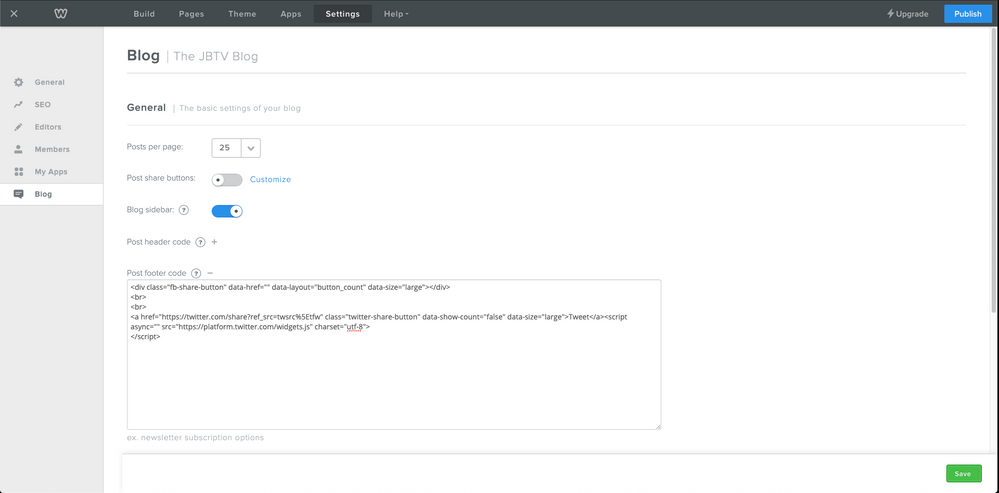Click the Editors pencil icon
Image resolution: width=999 pixels, height=493 pixels.
pos(18,127)
